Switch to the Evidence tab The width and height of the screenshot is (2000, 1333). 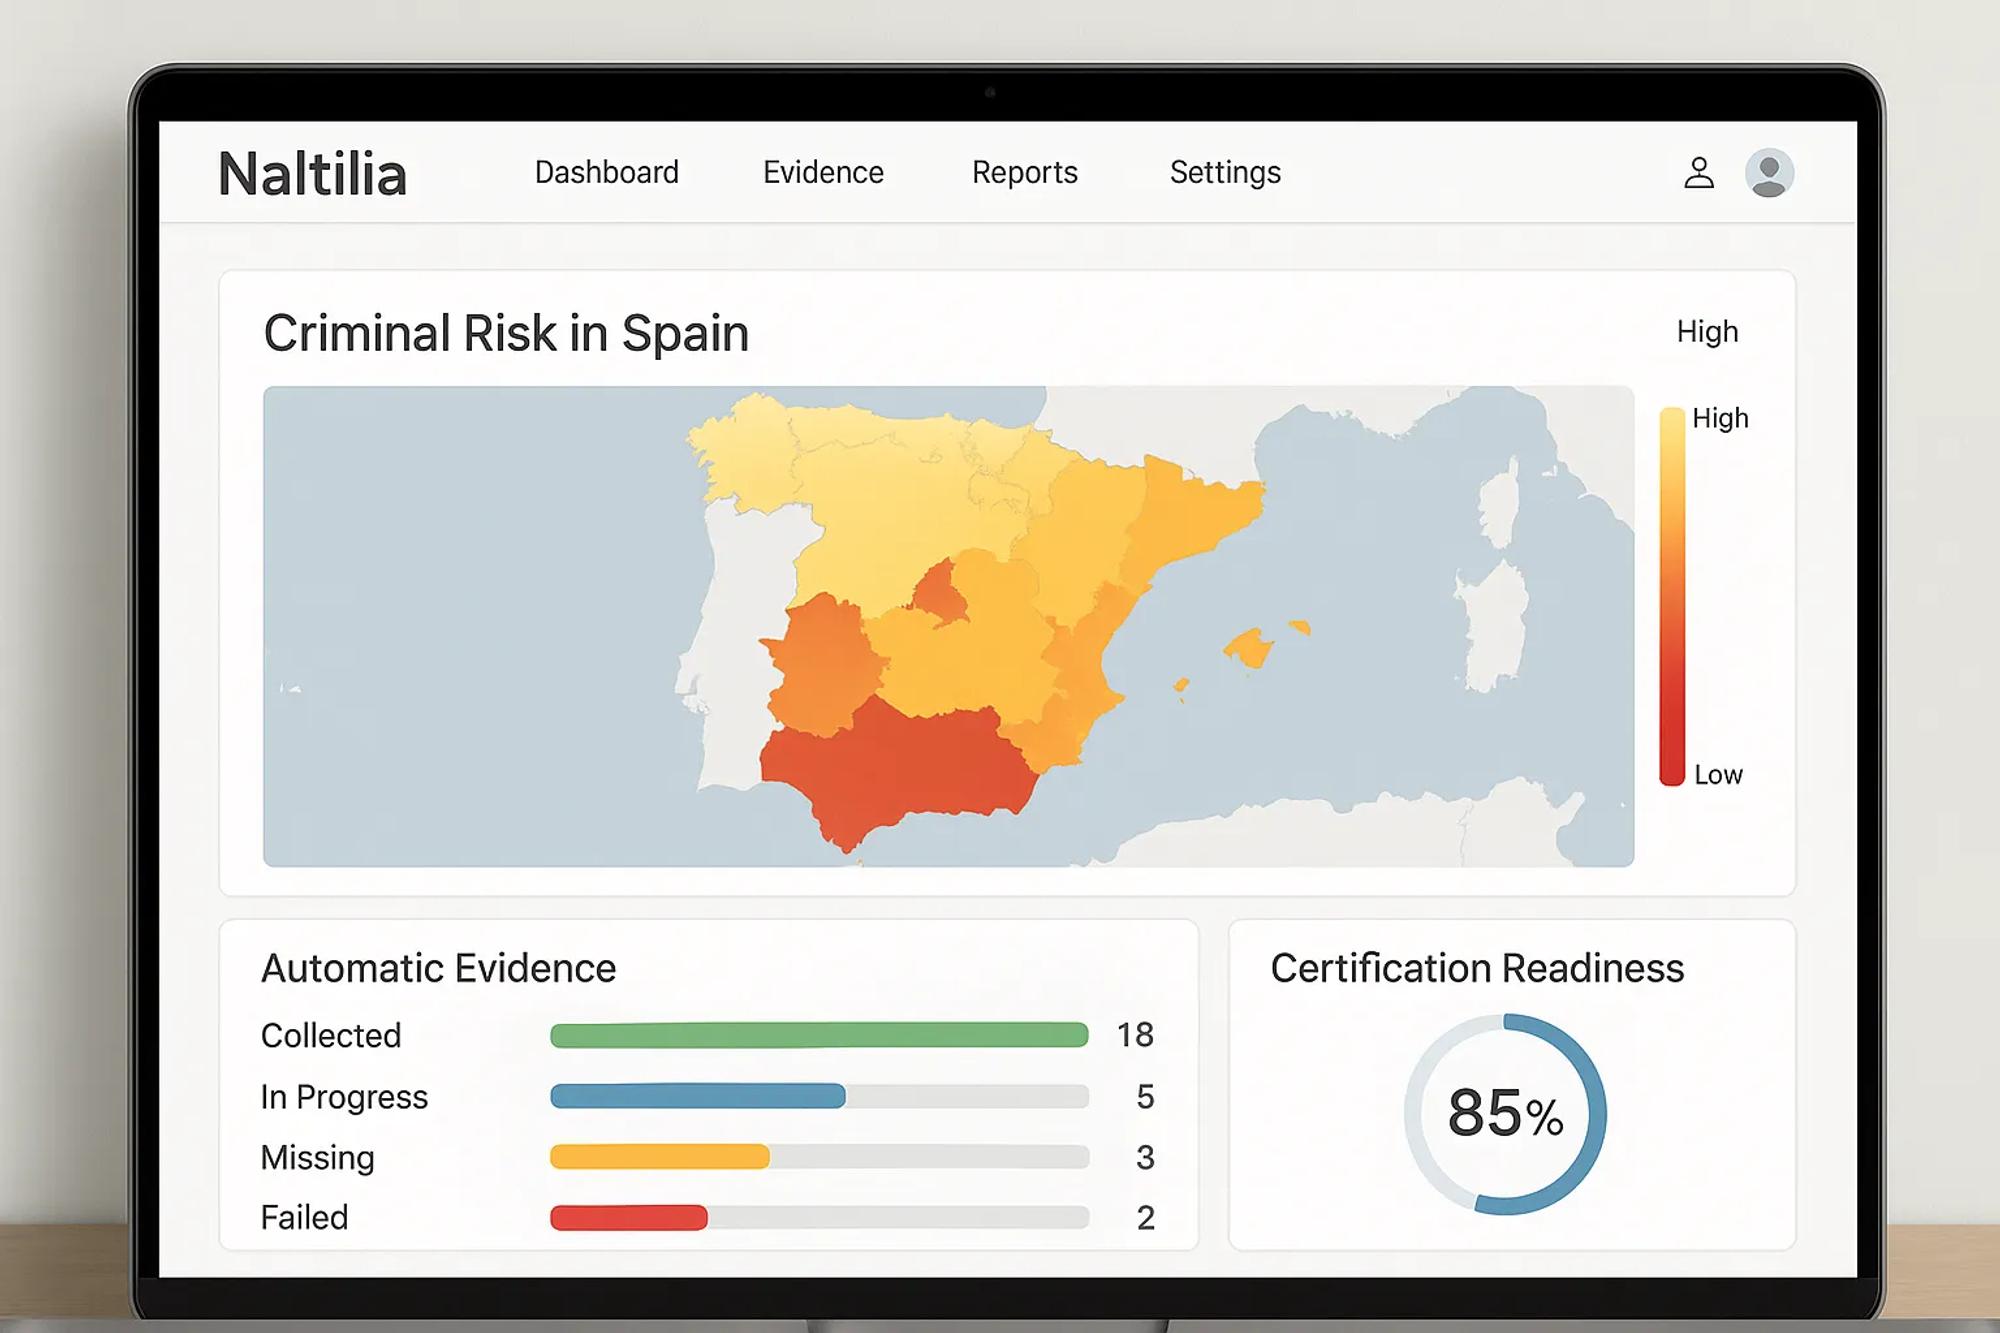(x=823, y=172)
